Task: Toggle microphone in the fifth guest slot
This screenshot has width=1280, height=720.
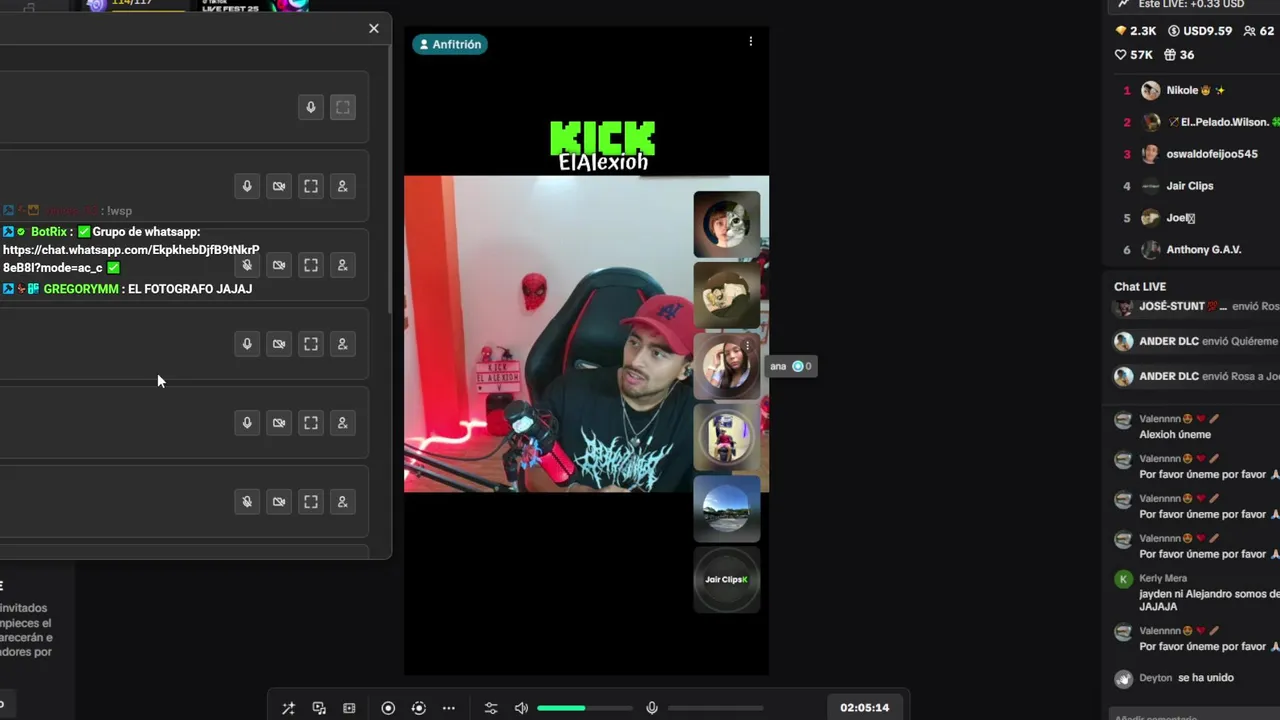Action: pos(247,423)
